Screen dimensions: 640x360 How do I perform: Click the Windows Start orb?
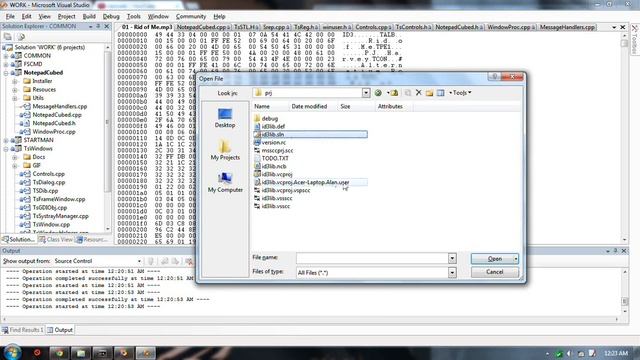(x=12, y=352)
